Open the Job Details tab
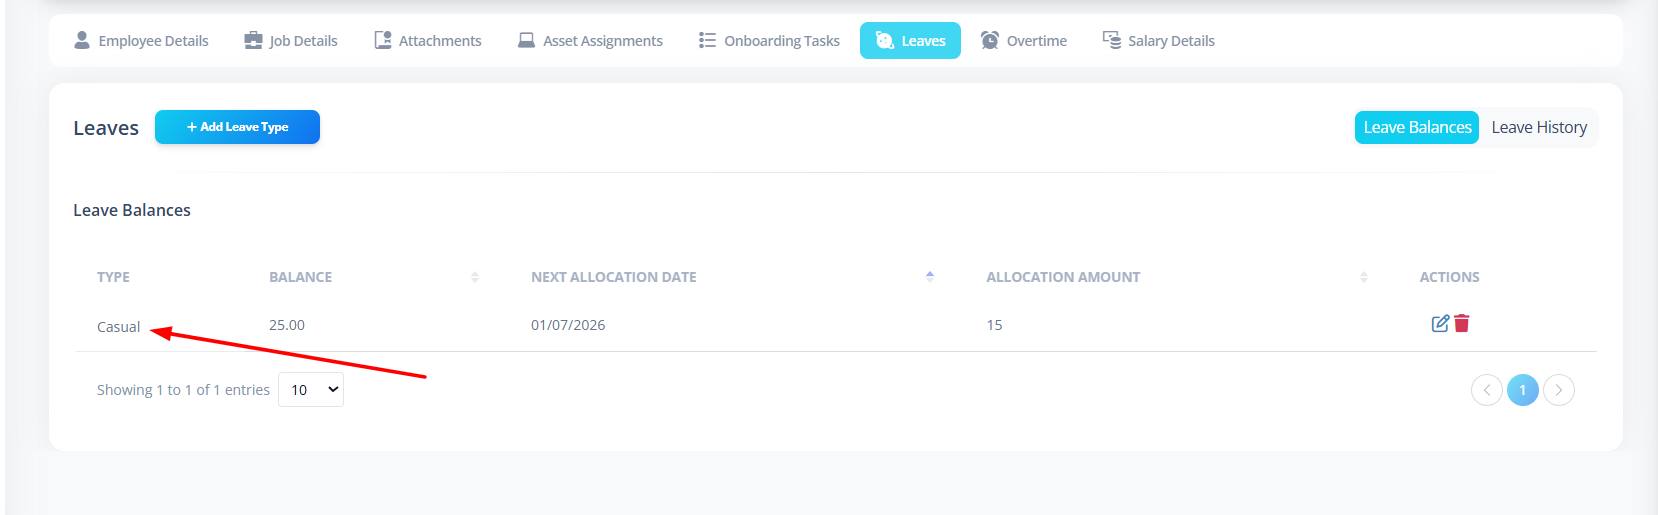This screenshot has width=1658, height=515. 291,41
